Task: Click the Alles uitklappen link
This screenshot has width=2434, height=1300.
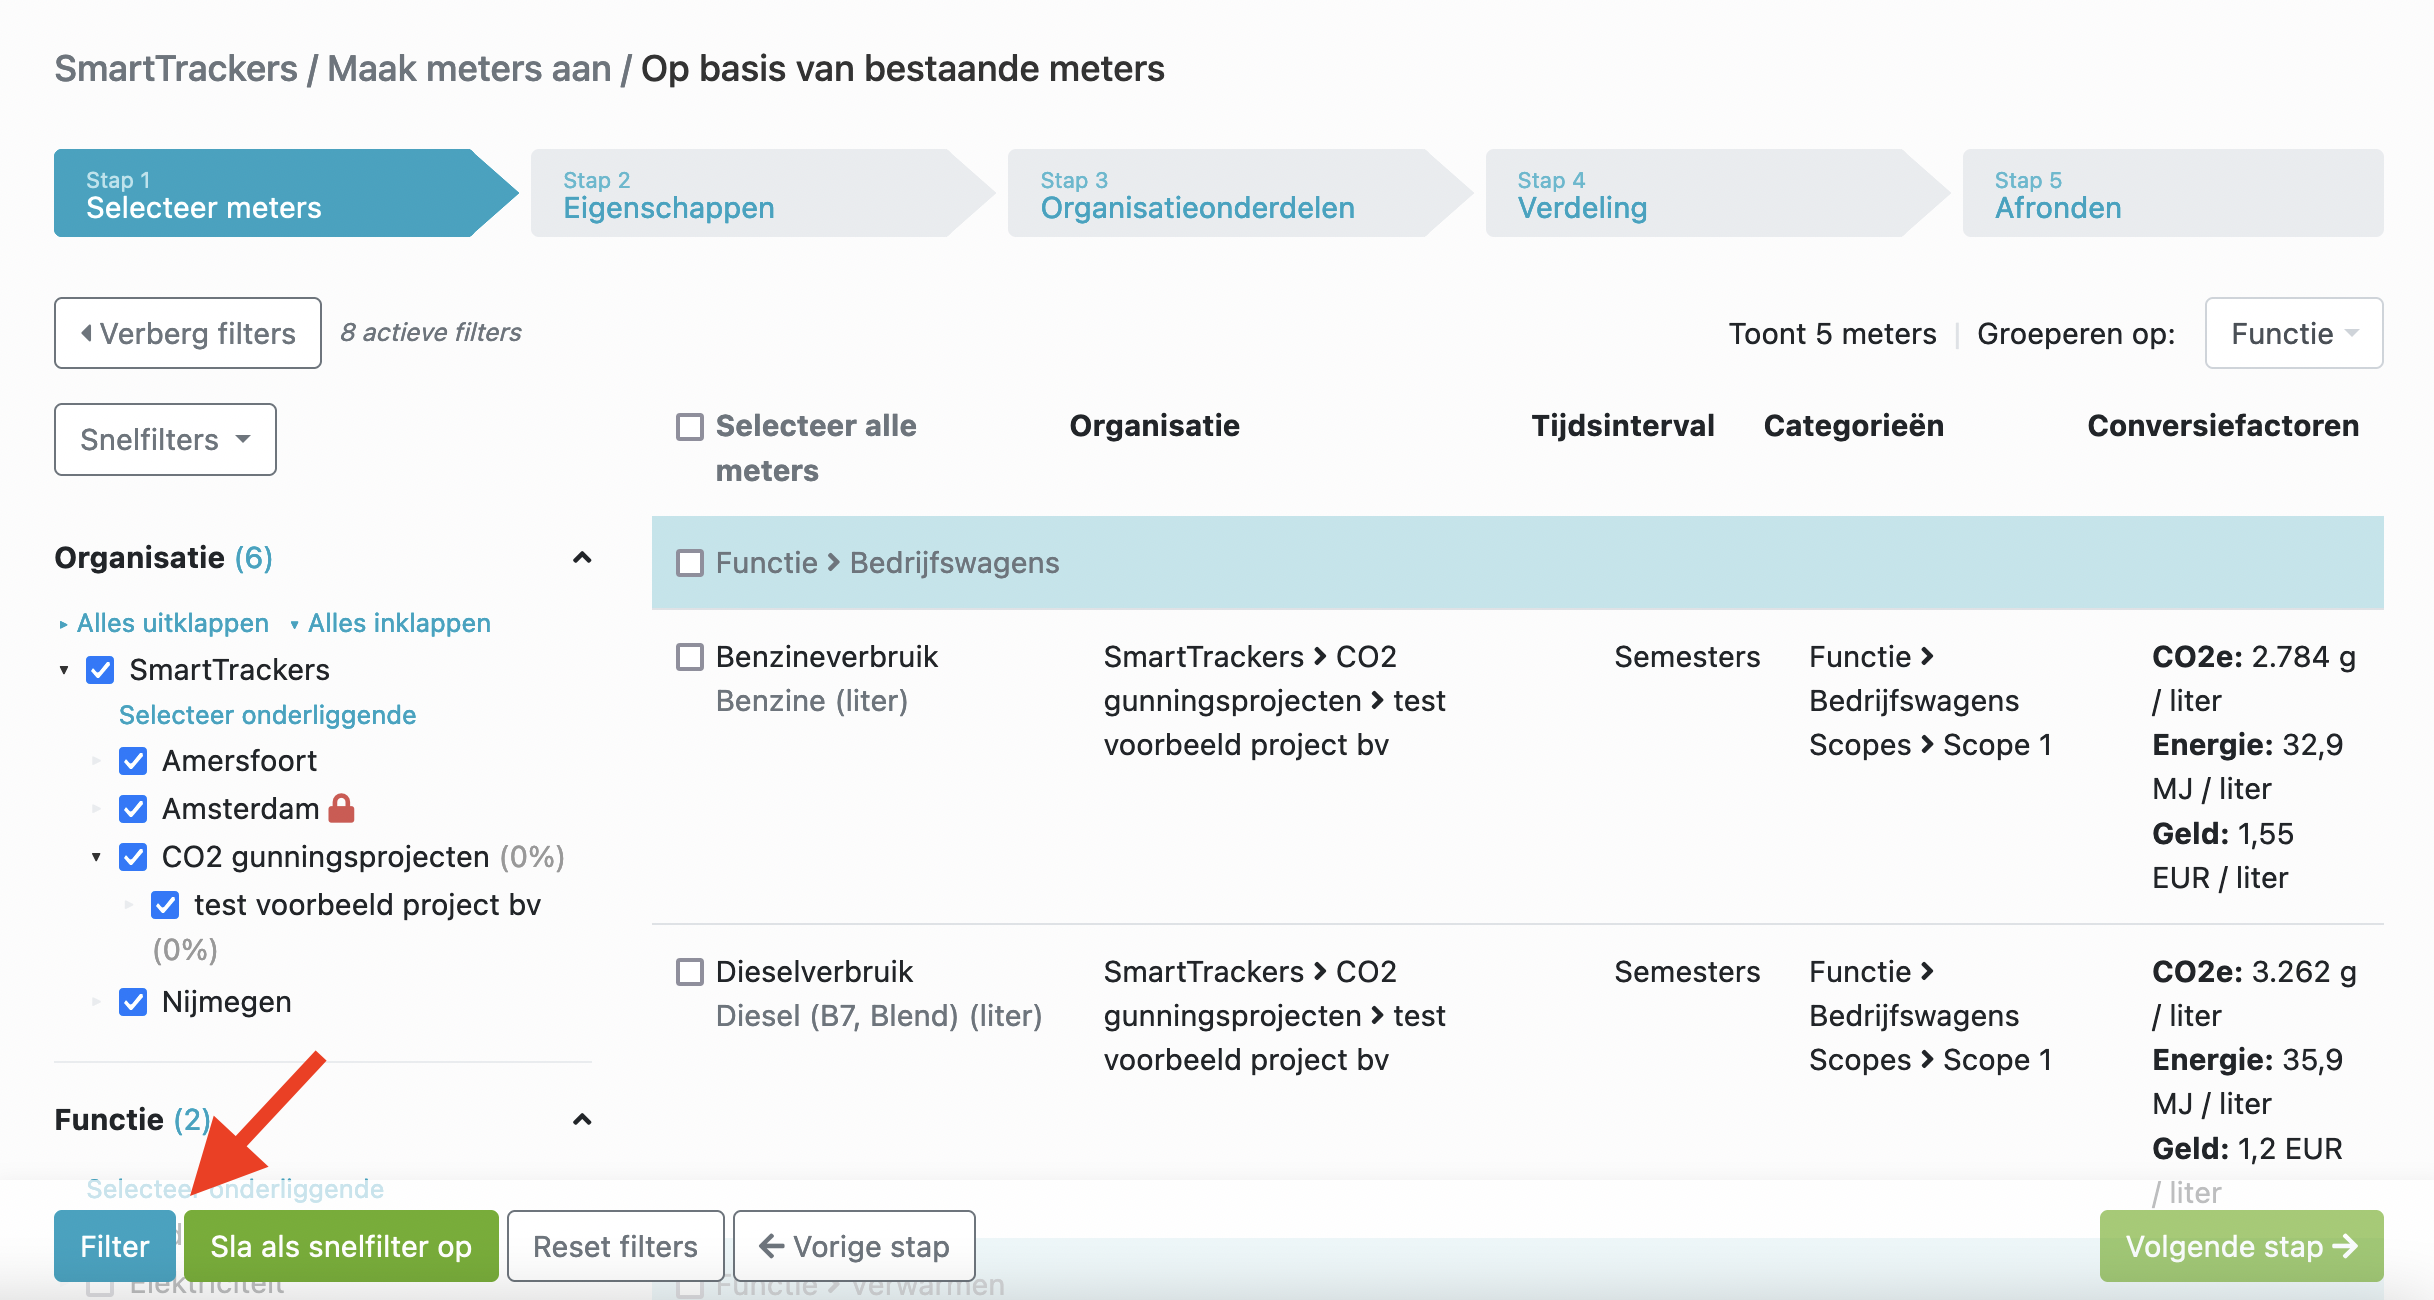Action: [173, 623]
